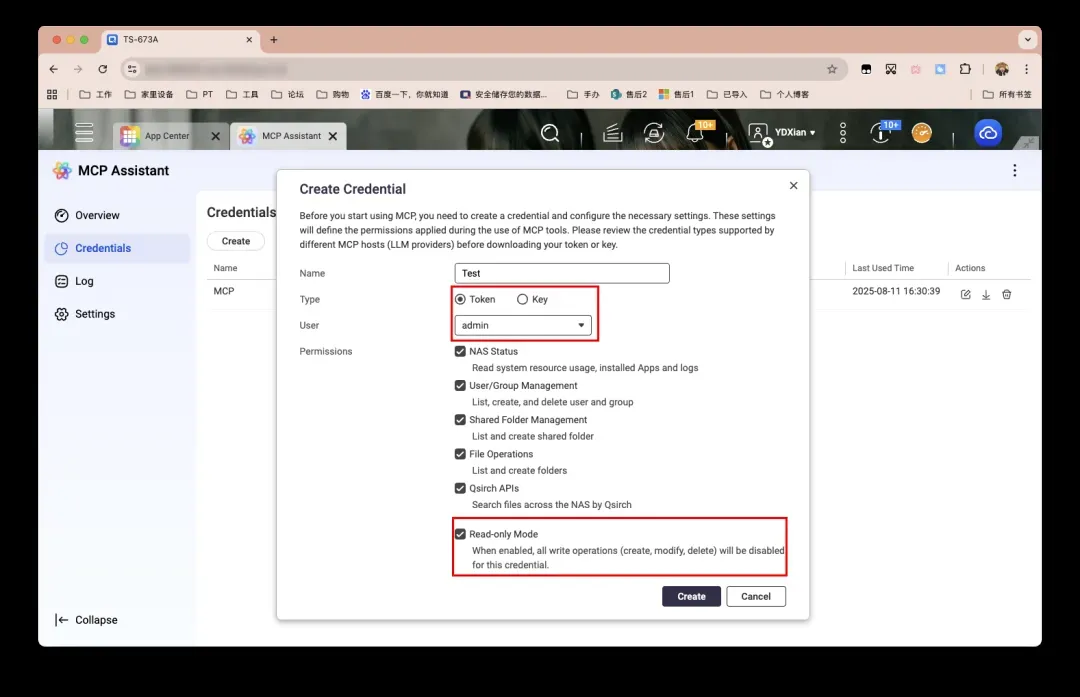Expand the User dropdown showing admin
Viewport: 1080px width, 697px height.
[x=523, y=325]
